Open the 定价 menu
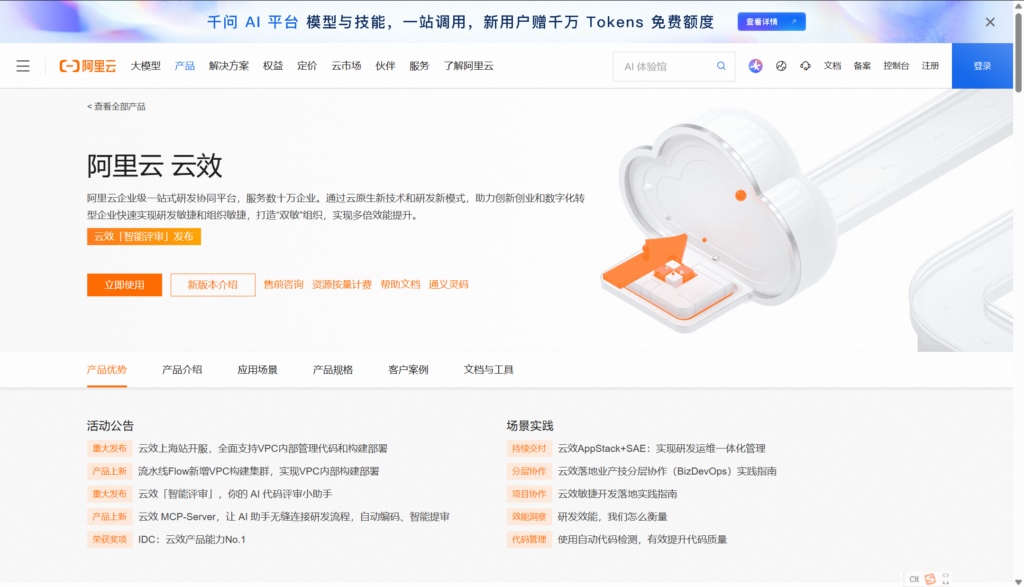This screenshot has width=1024, height=587. [x=307, y=66]
